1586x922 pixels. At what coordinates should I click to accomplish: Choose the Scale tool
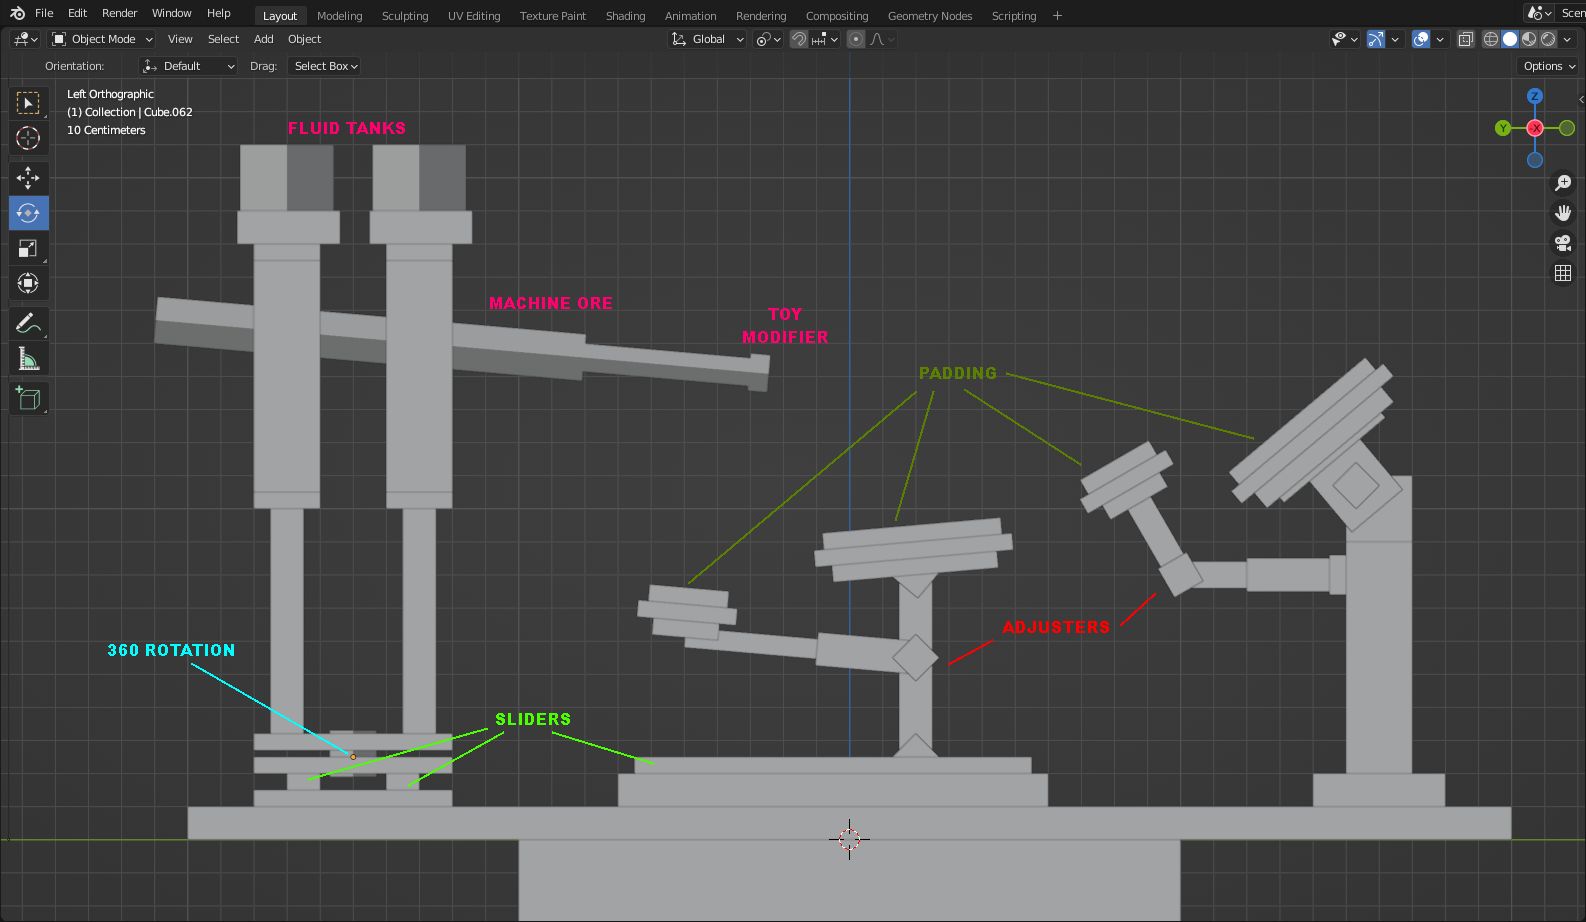[28, 249]
